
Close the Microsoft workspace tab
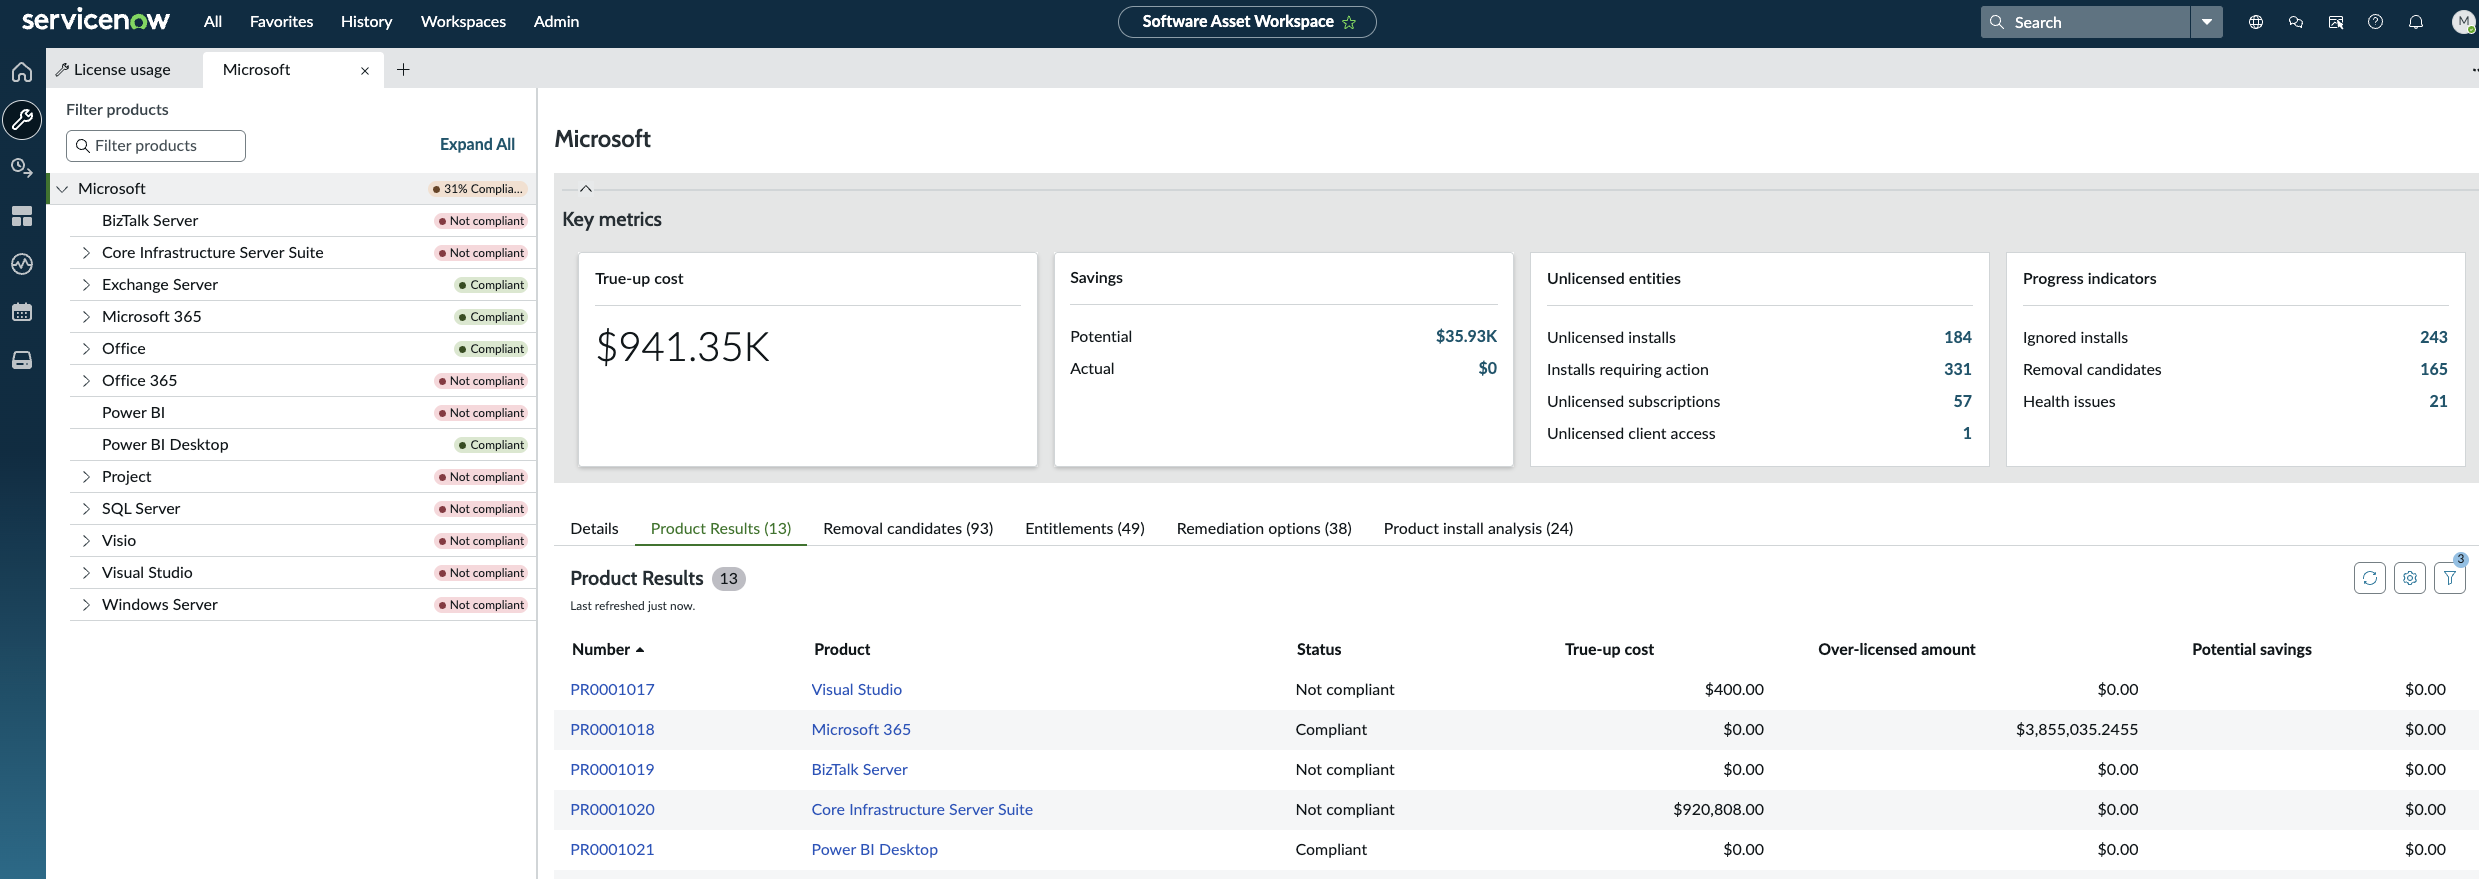(x=365, y=70)
